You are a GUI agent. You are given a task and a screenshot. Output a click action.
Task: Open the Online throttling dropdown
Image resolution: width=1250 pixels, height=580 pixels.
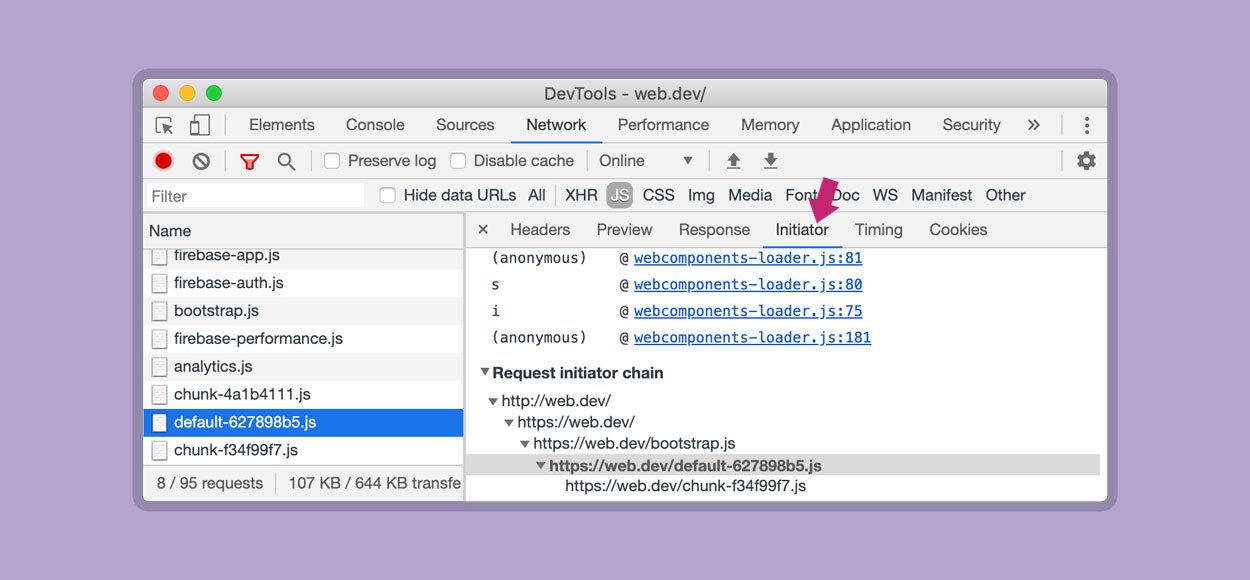coord(645,161)
